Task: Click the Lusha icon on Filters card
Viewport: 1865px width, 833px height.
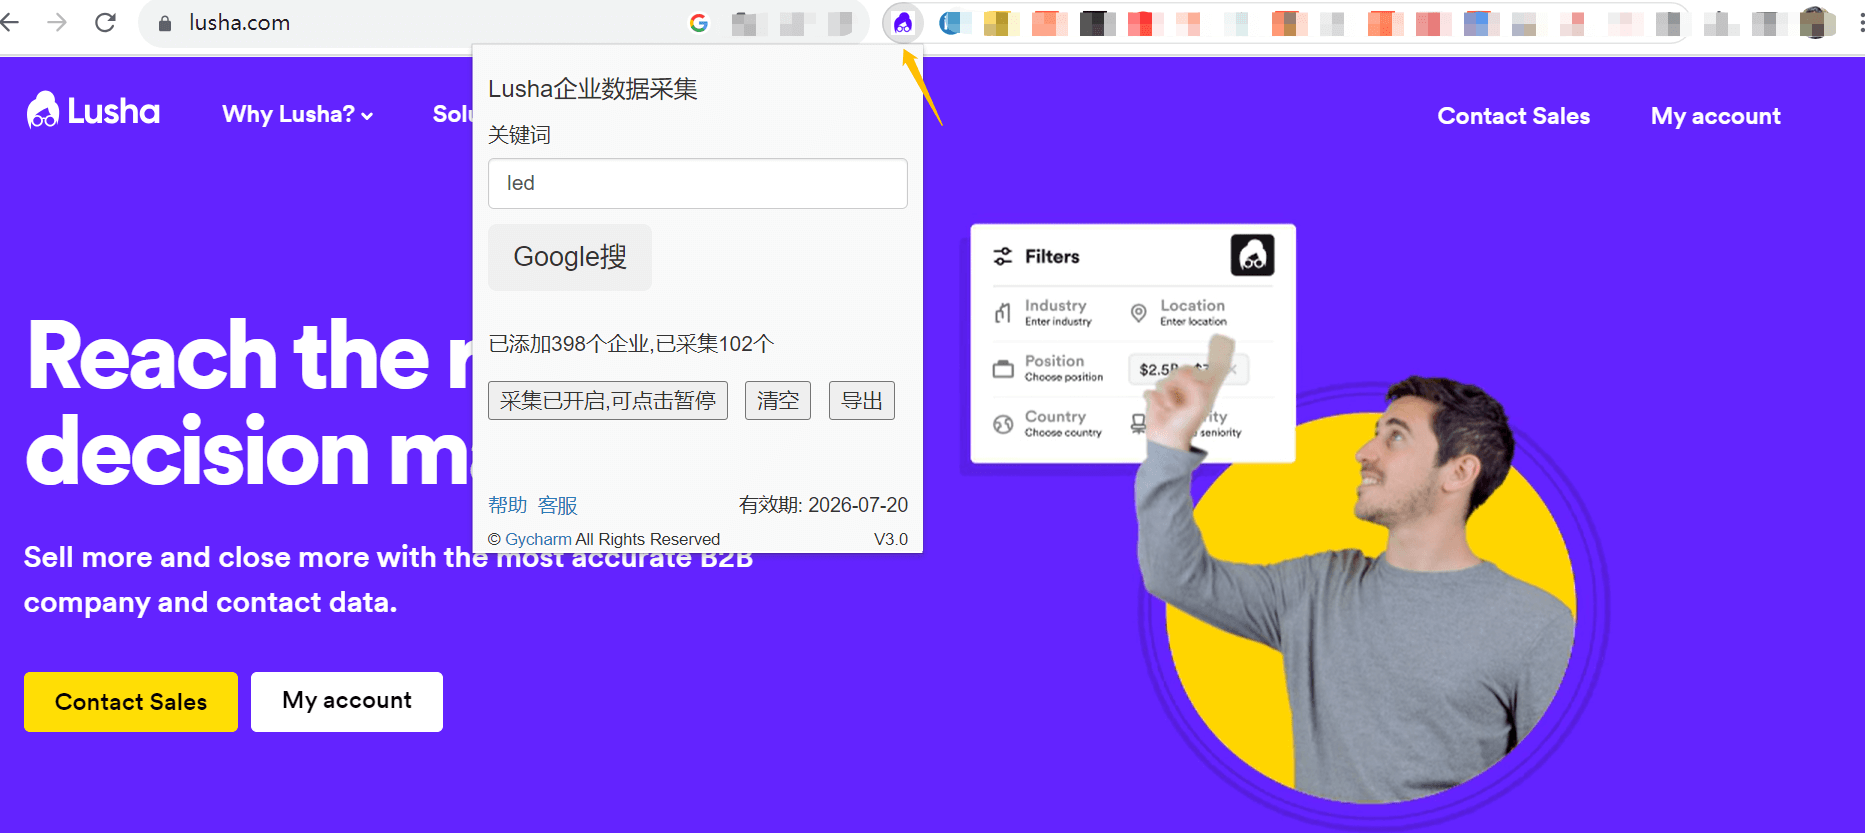Action: (1252, 255)
